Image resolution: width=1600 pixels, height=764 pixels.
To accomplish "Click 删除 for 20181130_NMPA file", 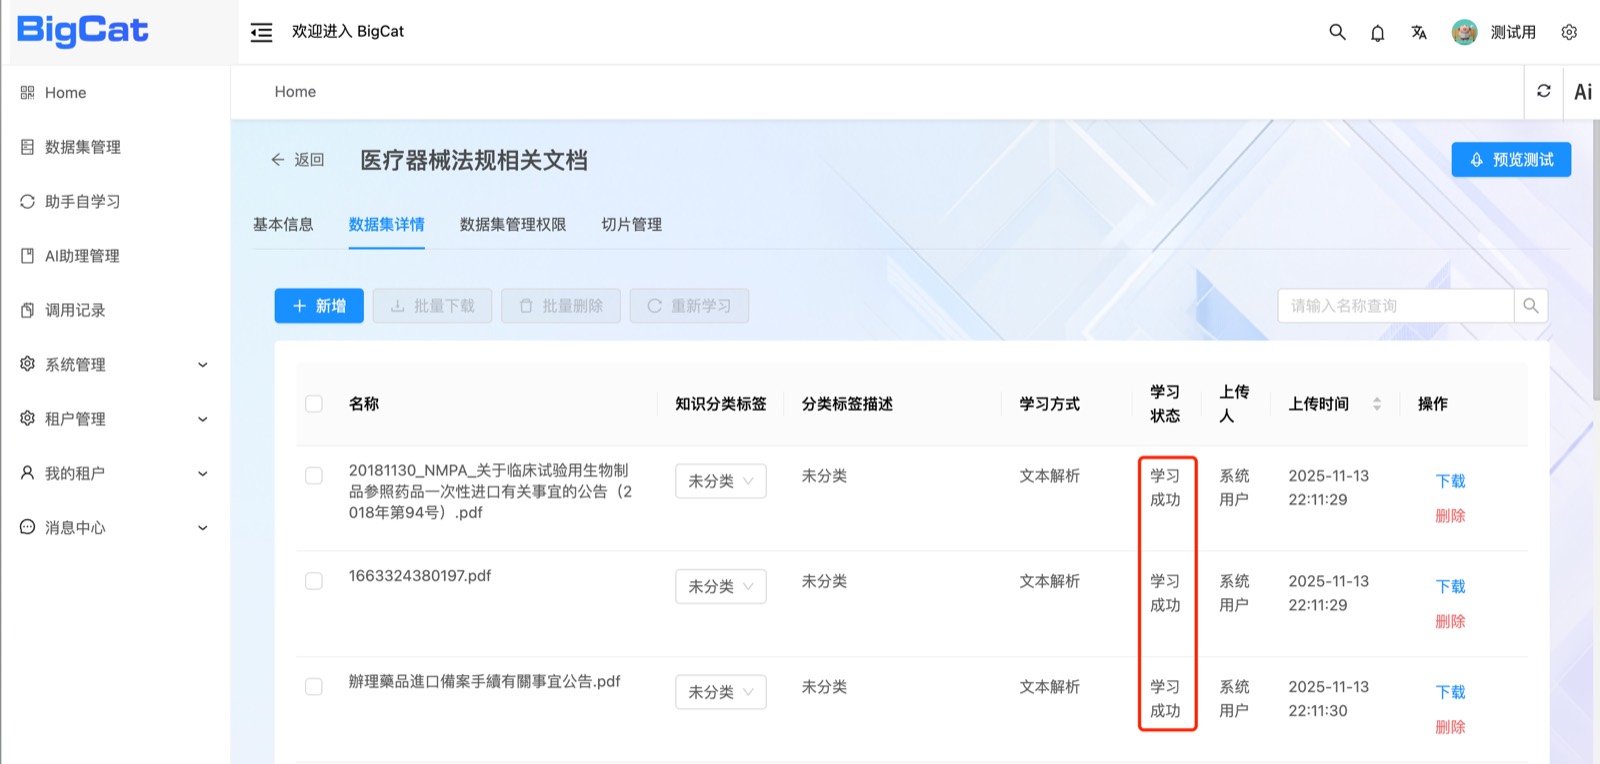I will tap(1450, 516).
